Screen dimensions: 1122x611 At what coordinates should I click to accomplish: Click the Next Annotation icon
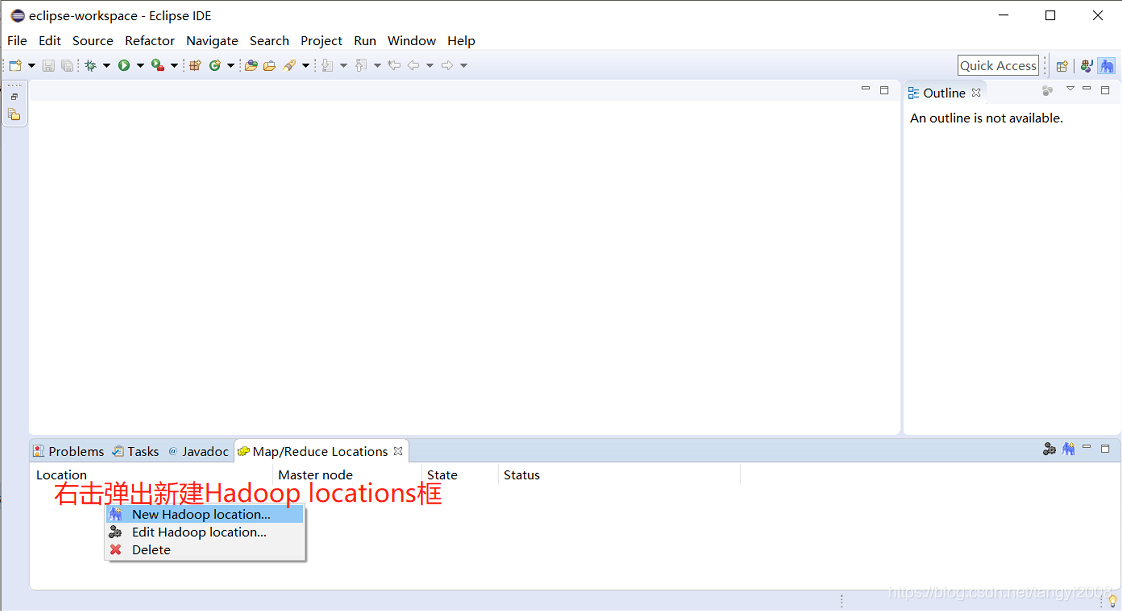point(327,66)
